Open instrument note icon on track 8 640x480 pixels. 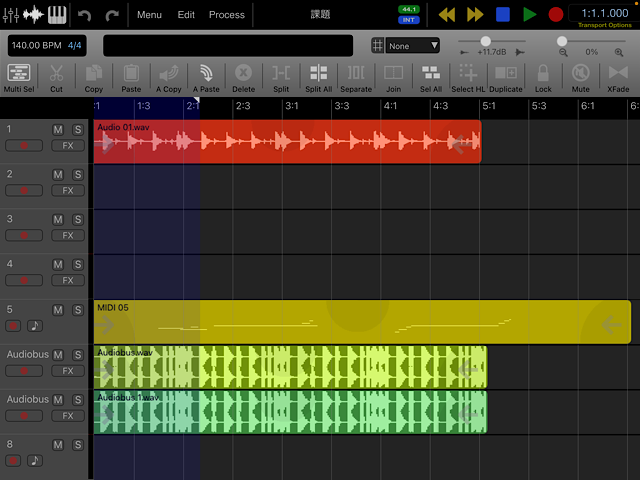(x=35, y=460)
